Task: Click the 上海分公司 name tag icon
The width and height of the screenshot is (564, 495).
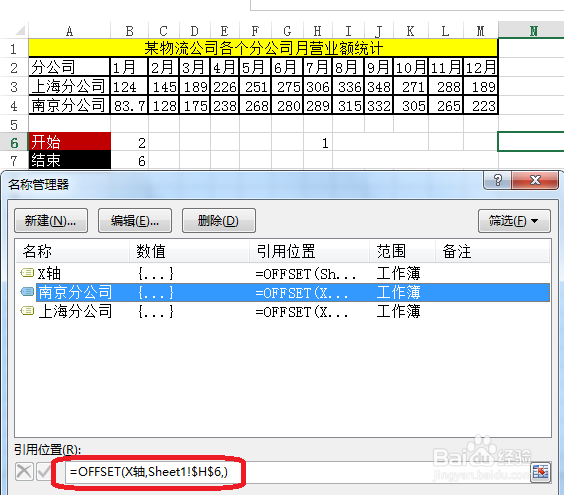Action: 27,310
